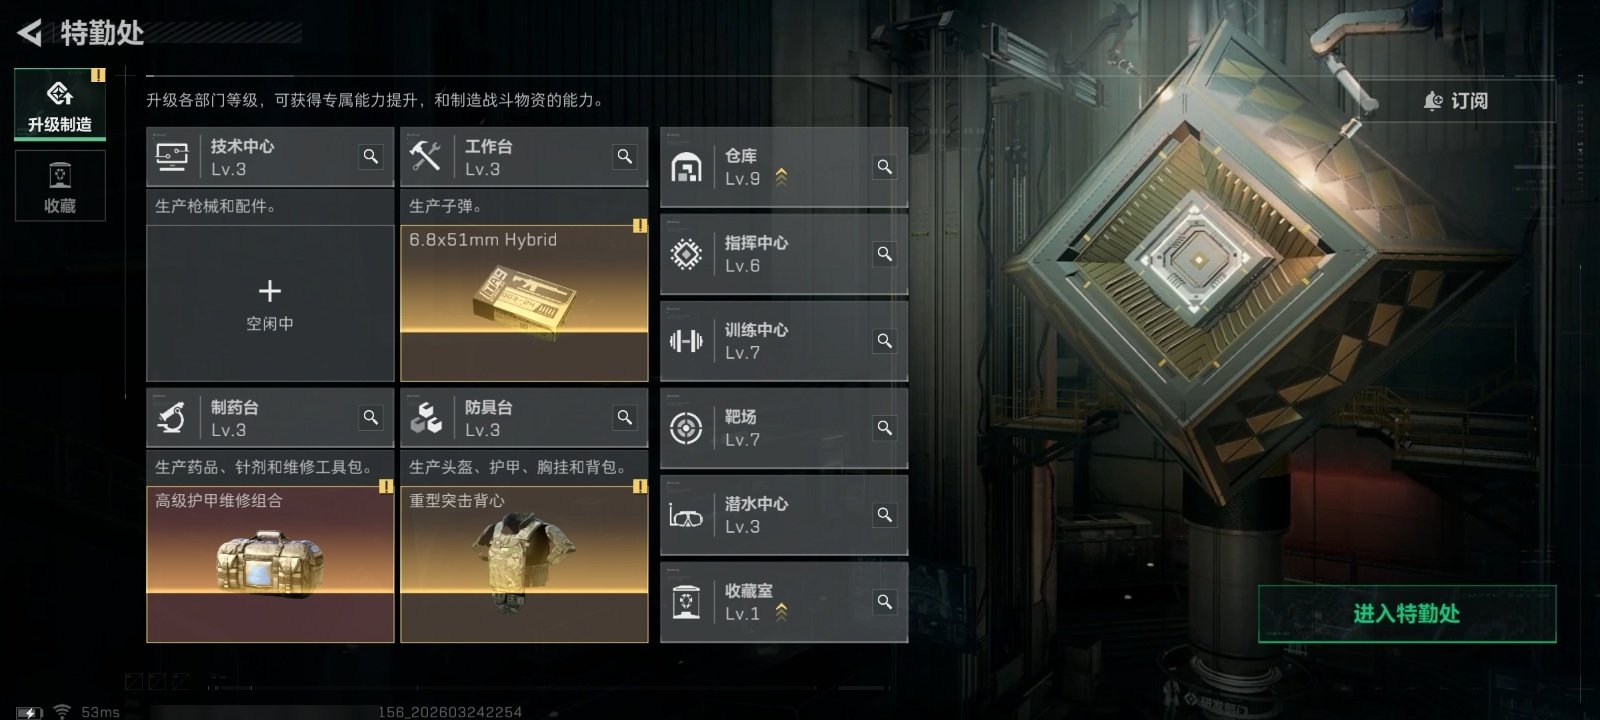The image size is (1600, 720).
Task: Open the magnifier on 潜水中心
Action: 885,514
